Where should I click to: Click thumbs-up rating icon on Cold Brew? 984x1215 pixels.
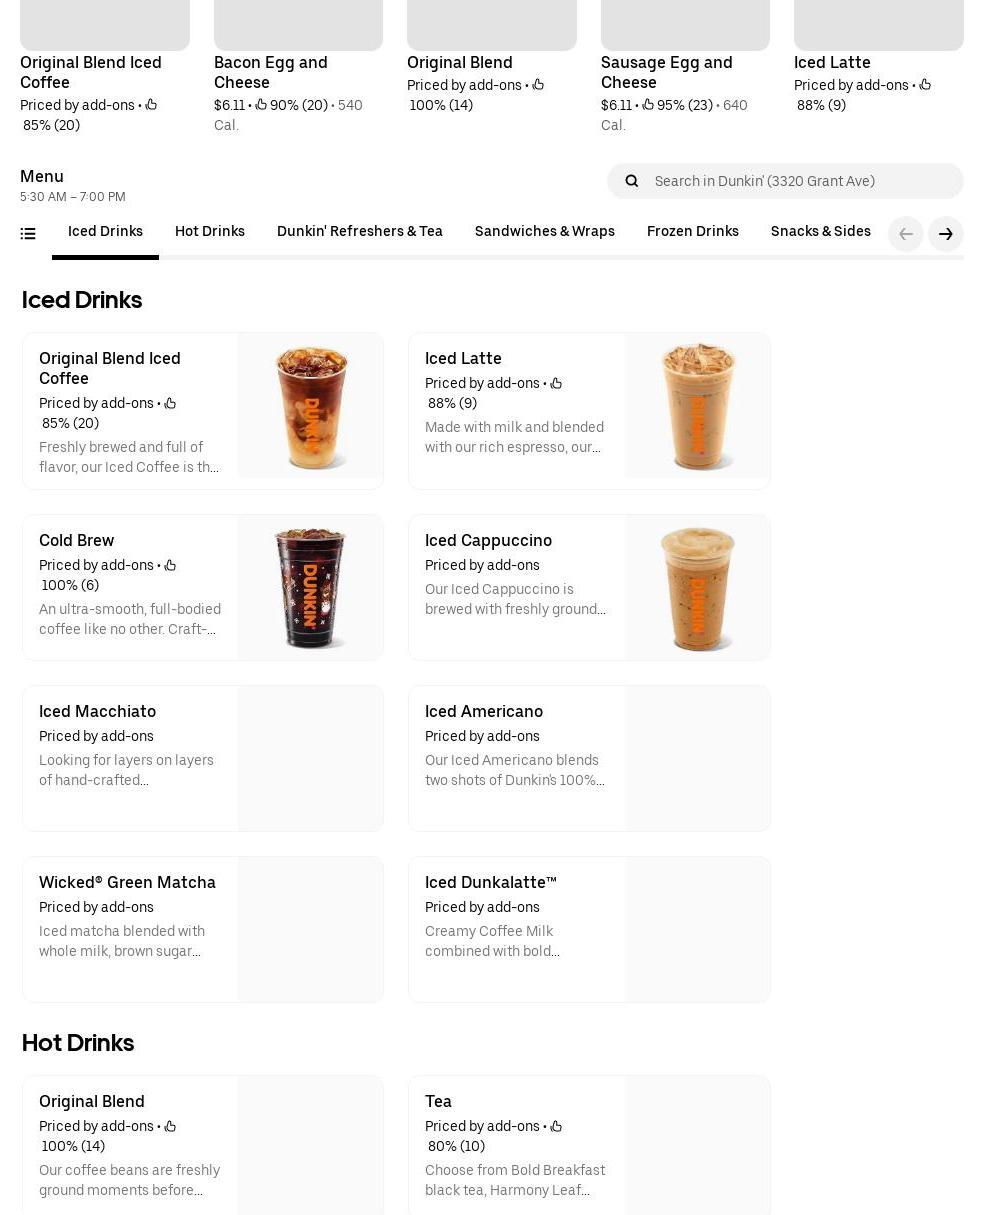170,566
